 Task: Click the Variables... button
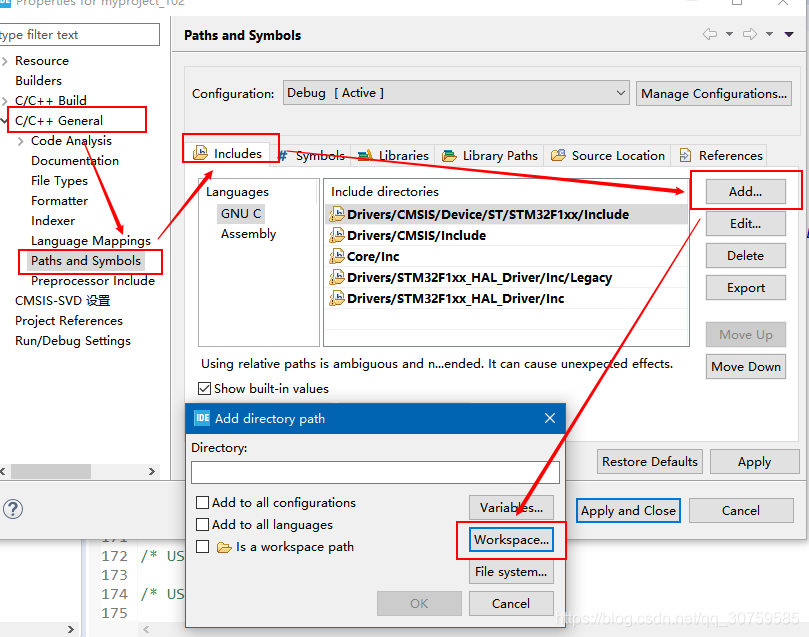tap(511, 508)
